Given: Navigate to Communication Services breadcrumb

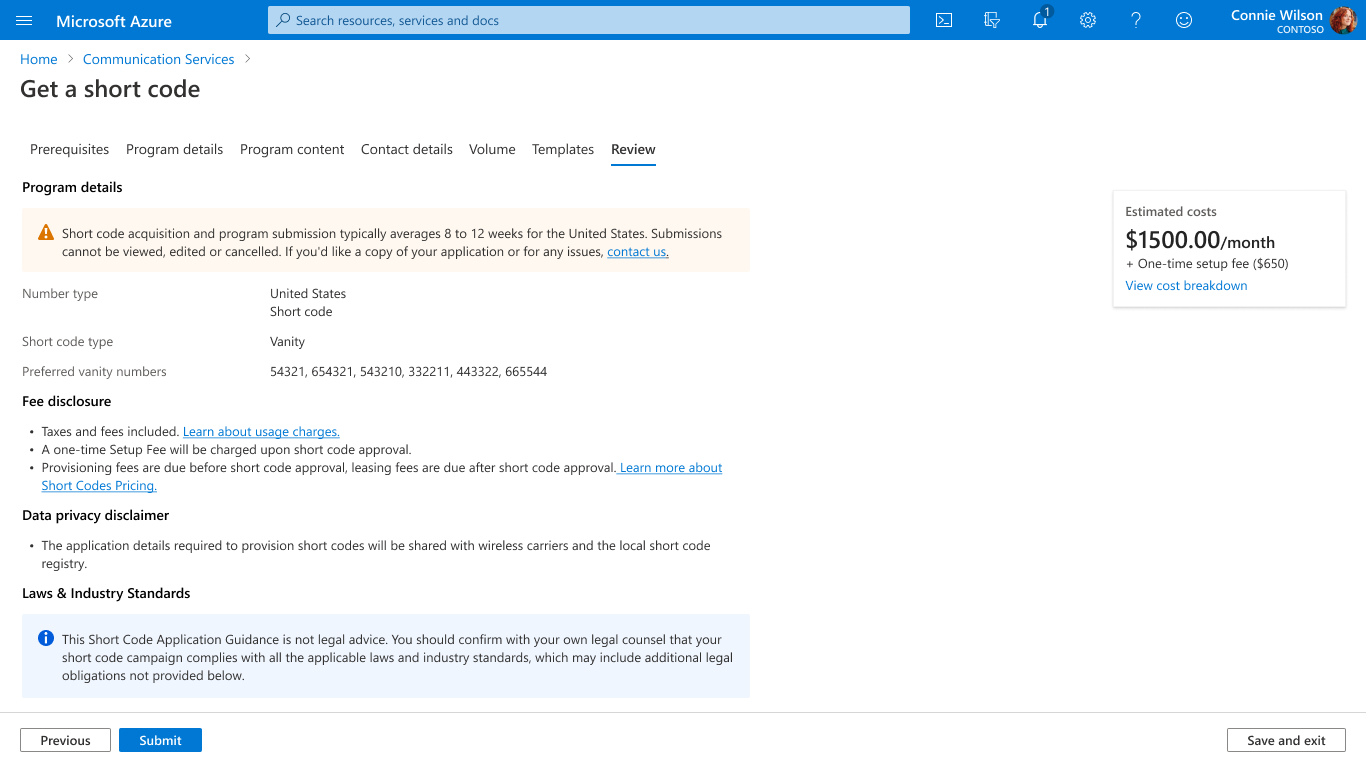Looking at the screenshot, I should tap(158, 59).
